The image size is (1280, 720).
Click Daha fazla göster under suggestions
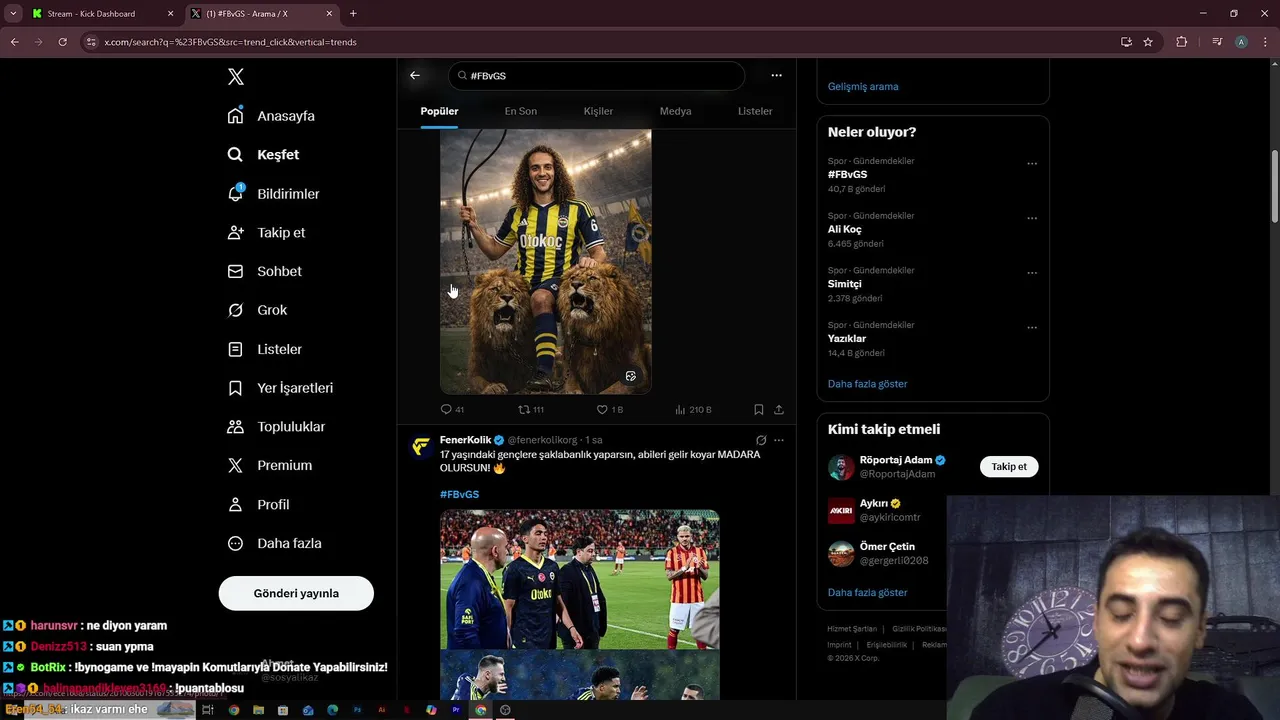[x=867, y=593]
